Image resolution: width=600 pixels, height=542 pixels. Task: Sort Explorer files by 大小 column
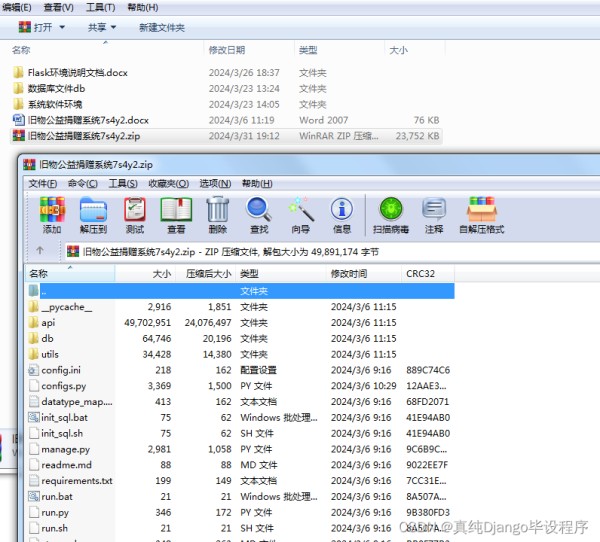[415, 50]
